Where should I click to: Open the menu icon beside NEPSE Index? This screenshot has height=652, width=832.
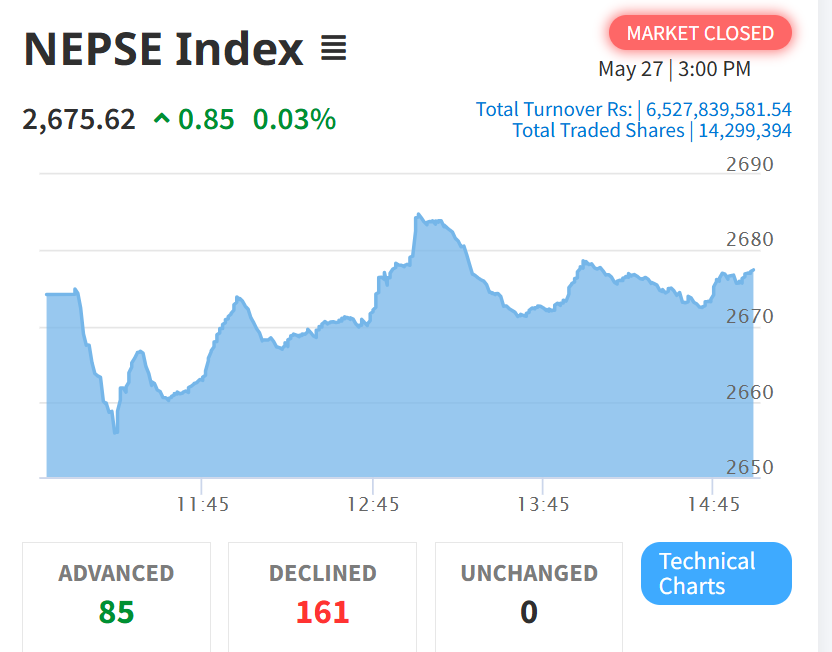pos(334,48)
